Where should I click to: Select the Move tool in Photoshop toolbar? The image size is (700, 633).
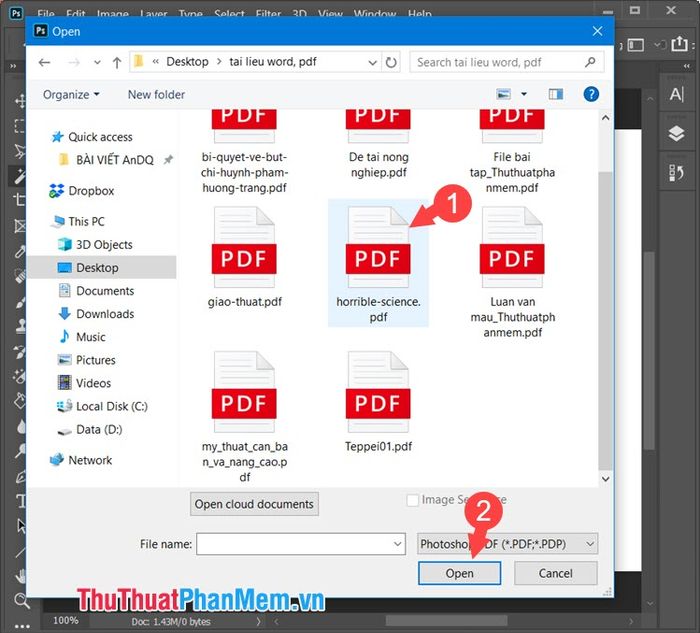pos(20,101)
